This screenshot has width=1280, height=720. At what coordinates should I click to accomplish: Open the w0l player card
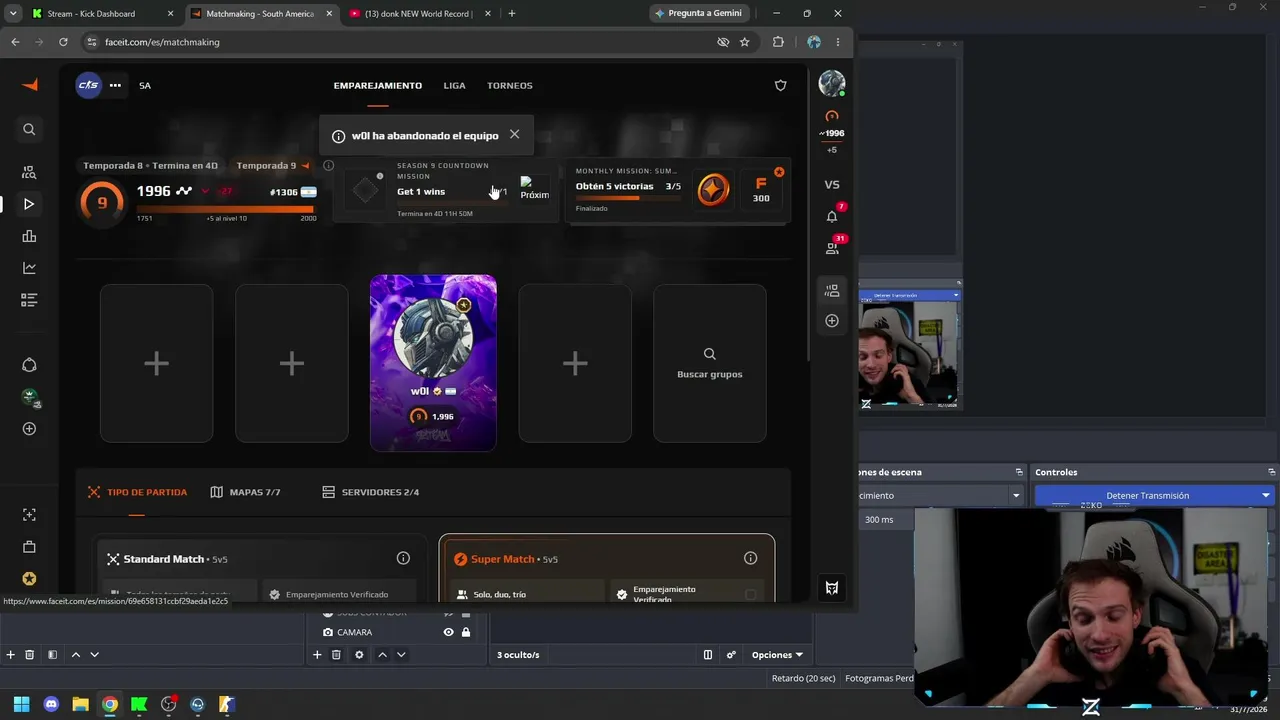point(433,363)
